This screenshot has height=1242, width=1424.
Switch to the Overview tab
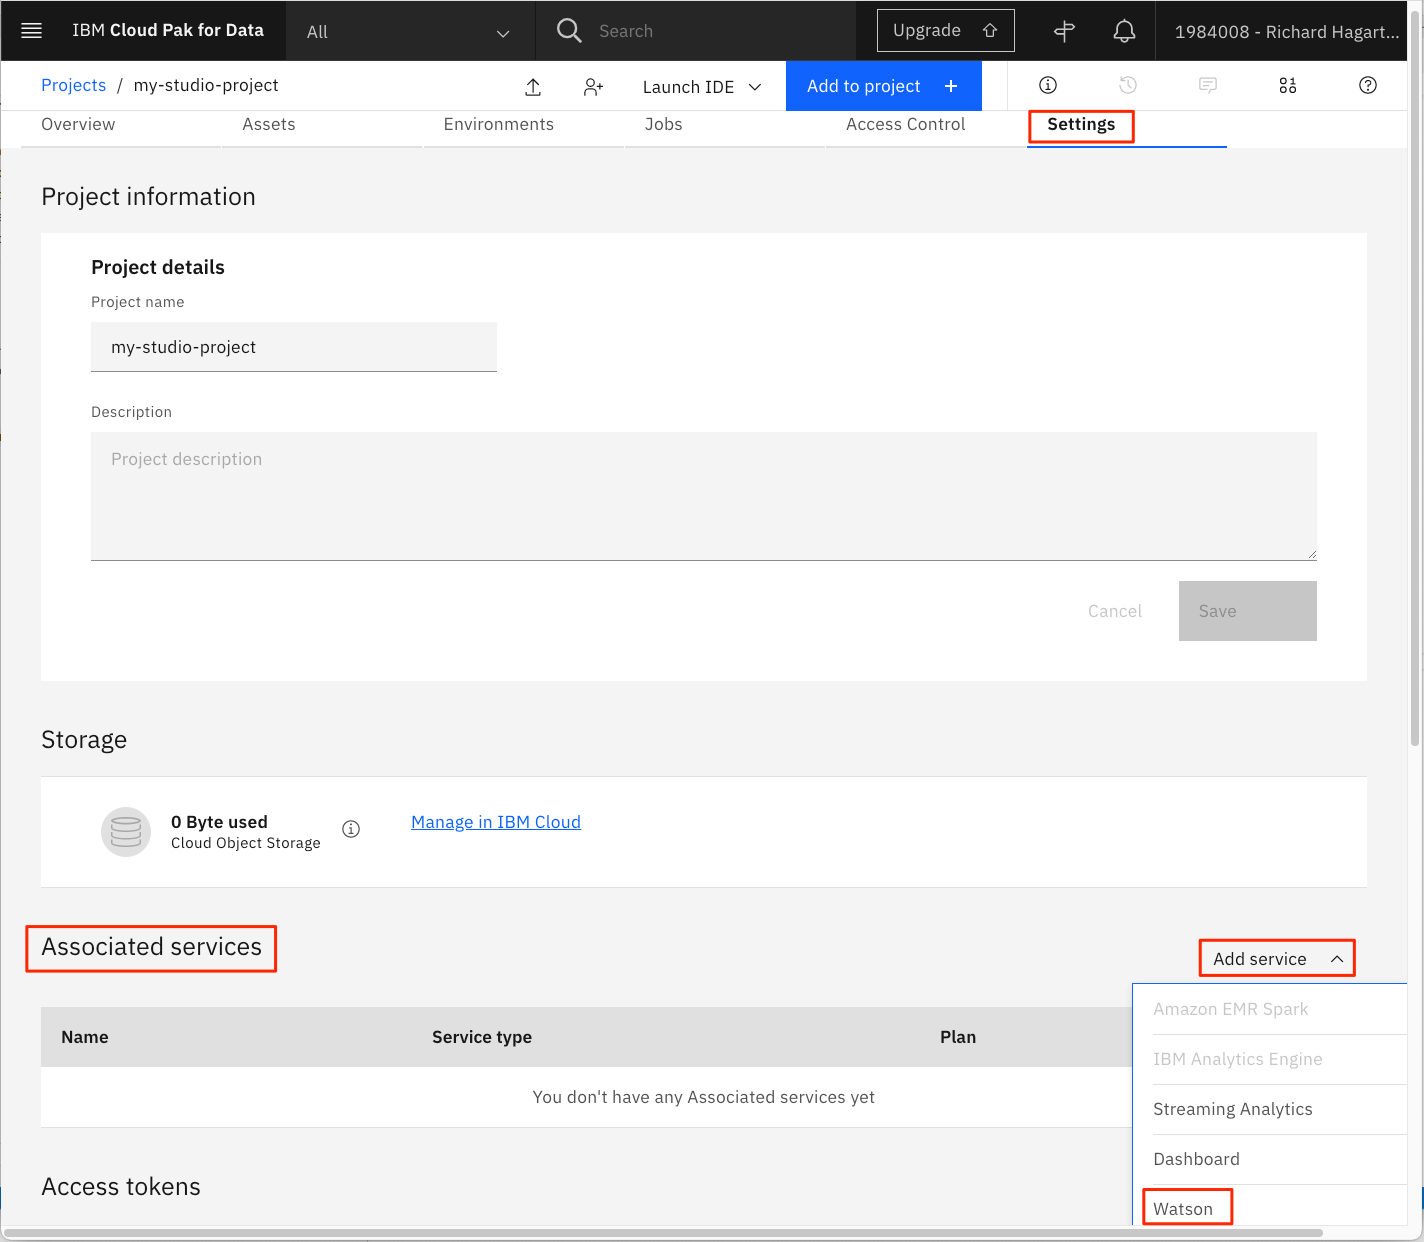coord(78,124)
